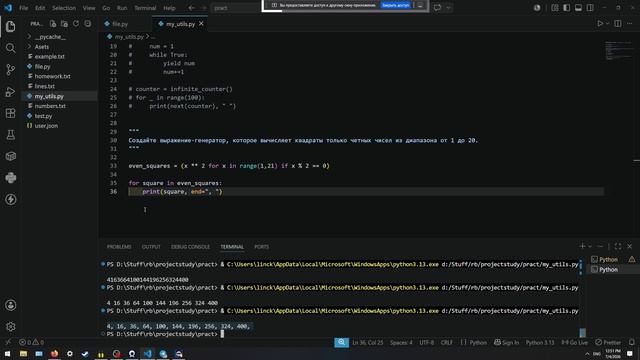Open the Explorer view in activity bar

pyautogui.click(x=11, y=27)
